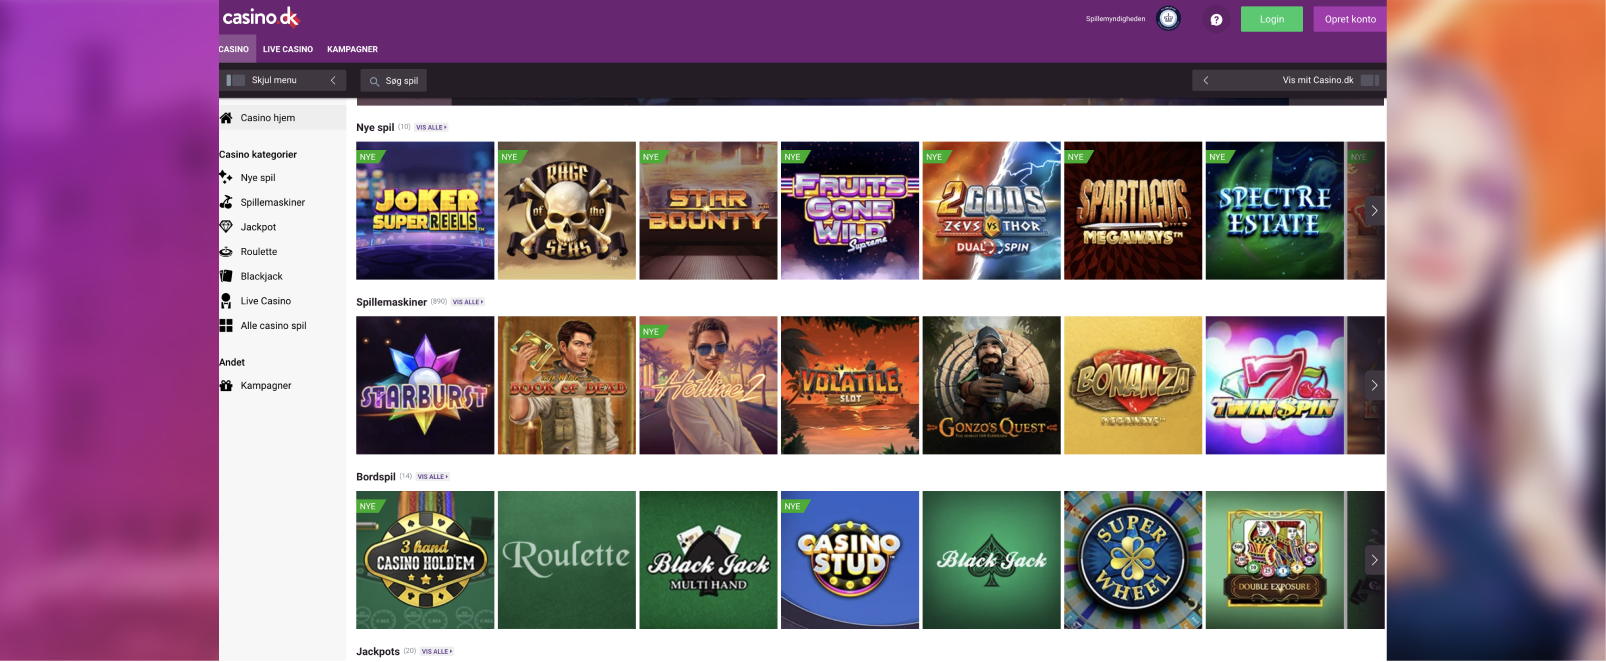Open the Hotline 2 game
Screen dimensions: 1606x662
point(708,386)
